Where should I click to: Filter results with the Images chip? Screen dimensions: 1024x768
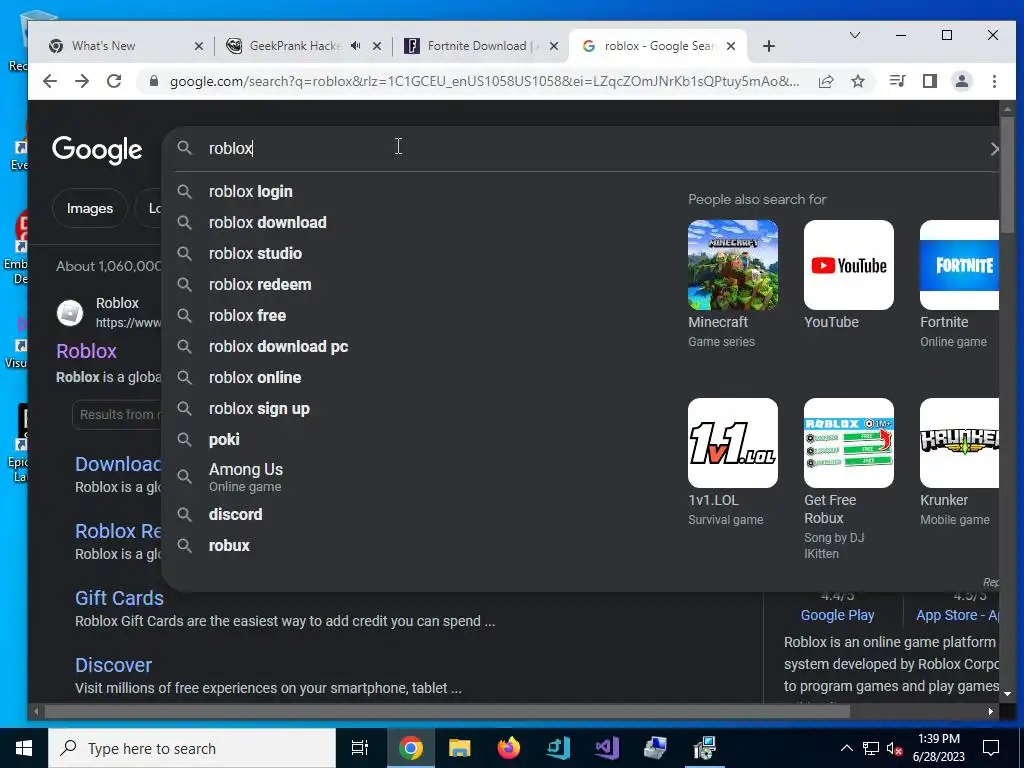(x=89, y=208)
